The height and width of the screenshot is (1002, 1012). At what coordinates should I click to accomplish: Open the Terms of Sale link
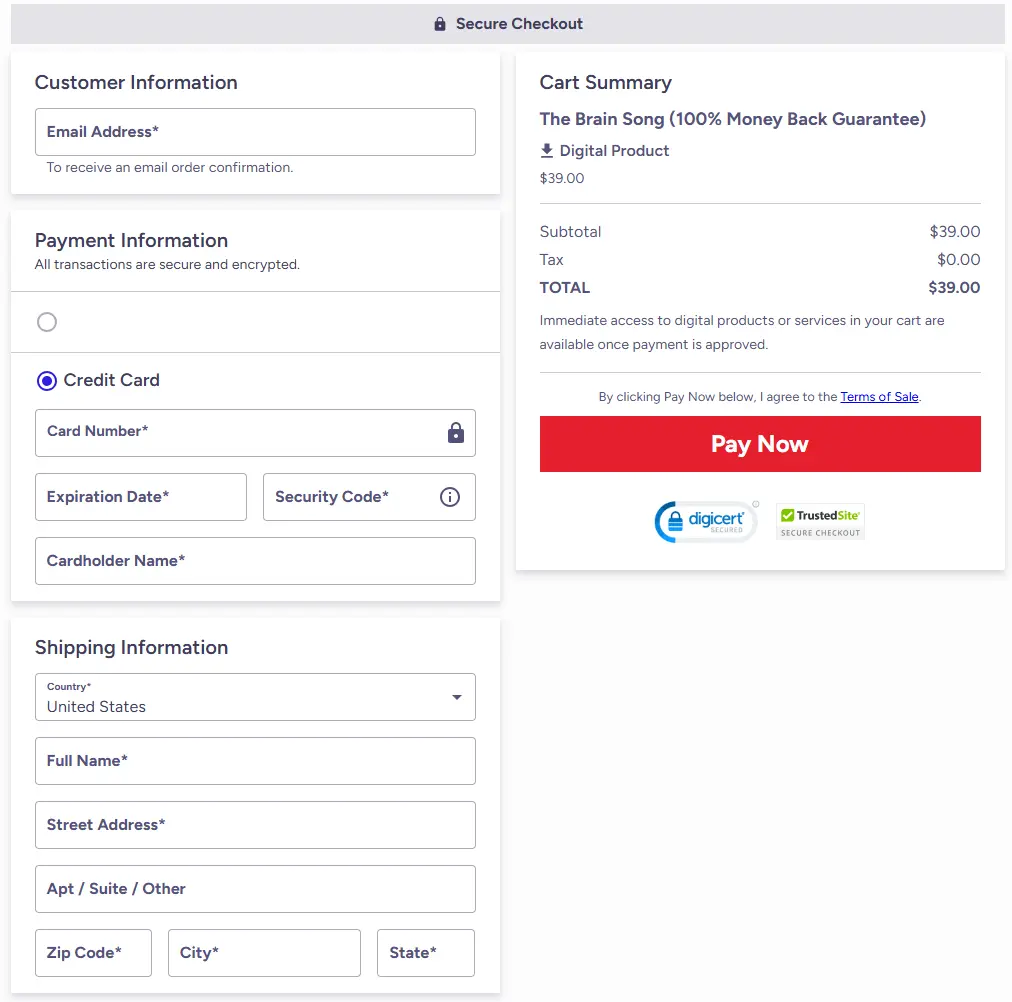(x=879, y=397)
